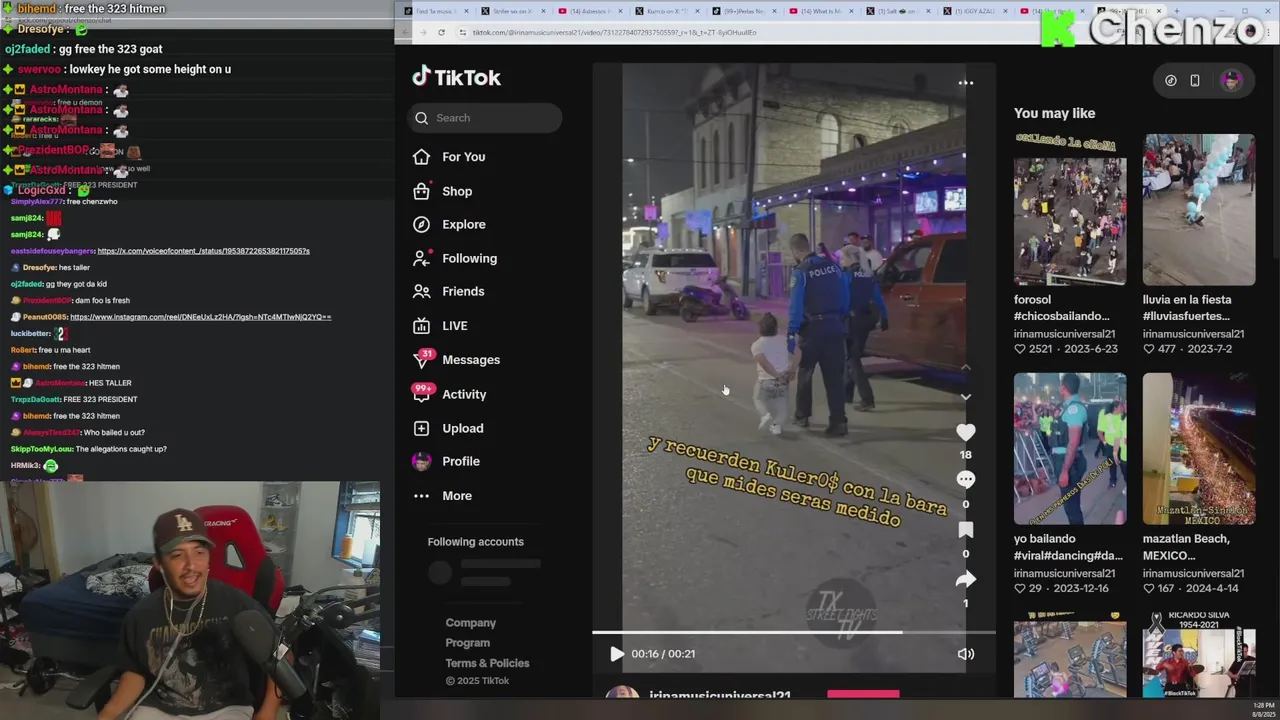Open your Profile page
This screenshot has height=720, width=1280.
[461, 461]
